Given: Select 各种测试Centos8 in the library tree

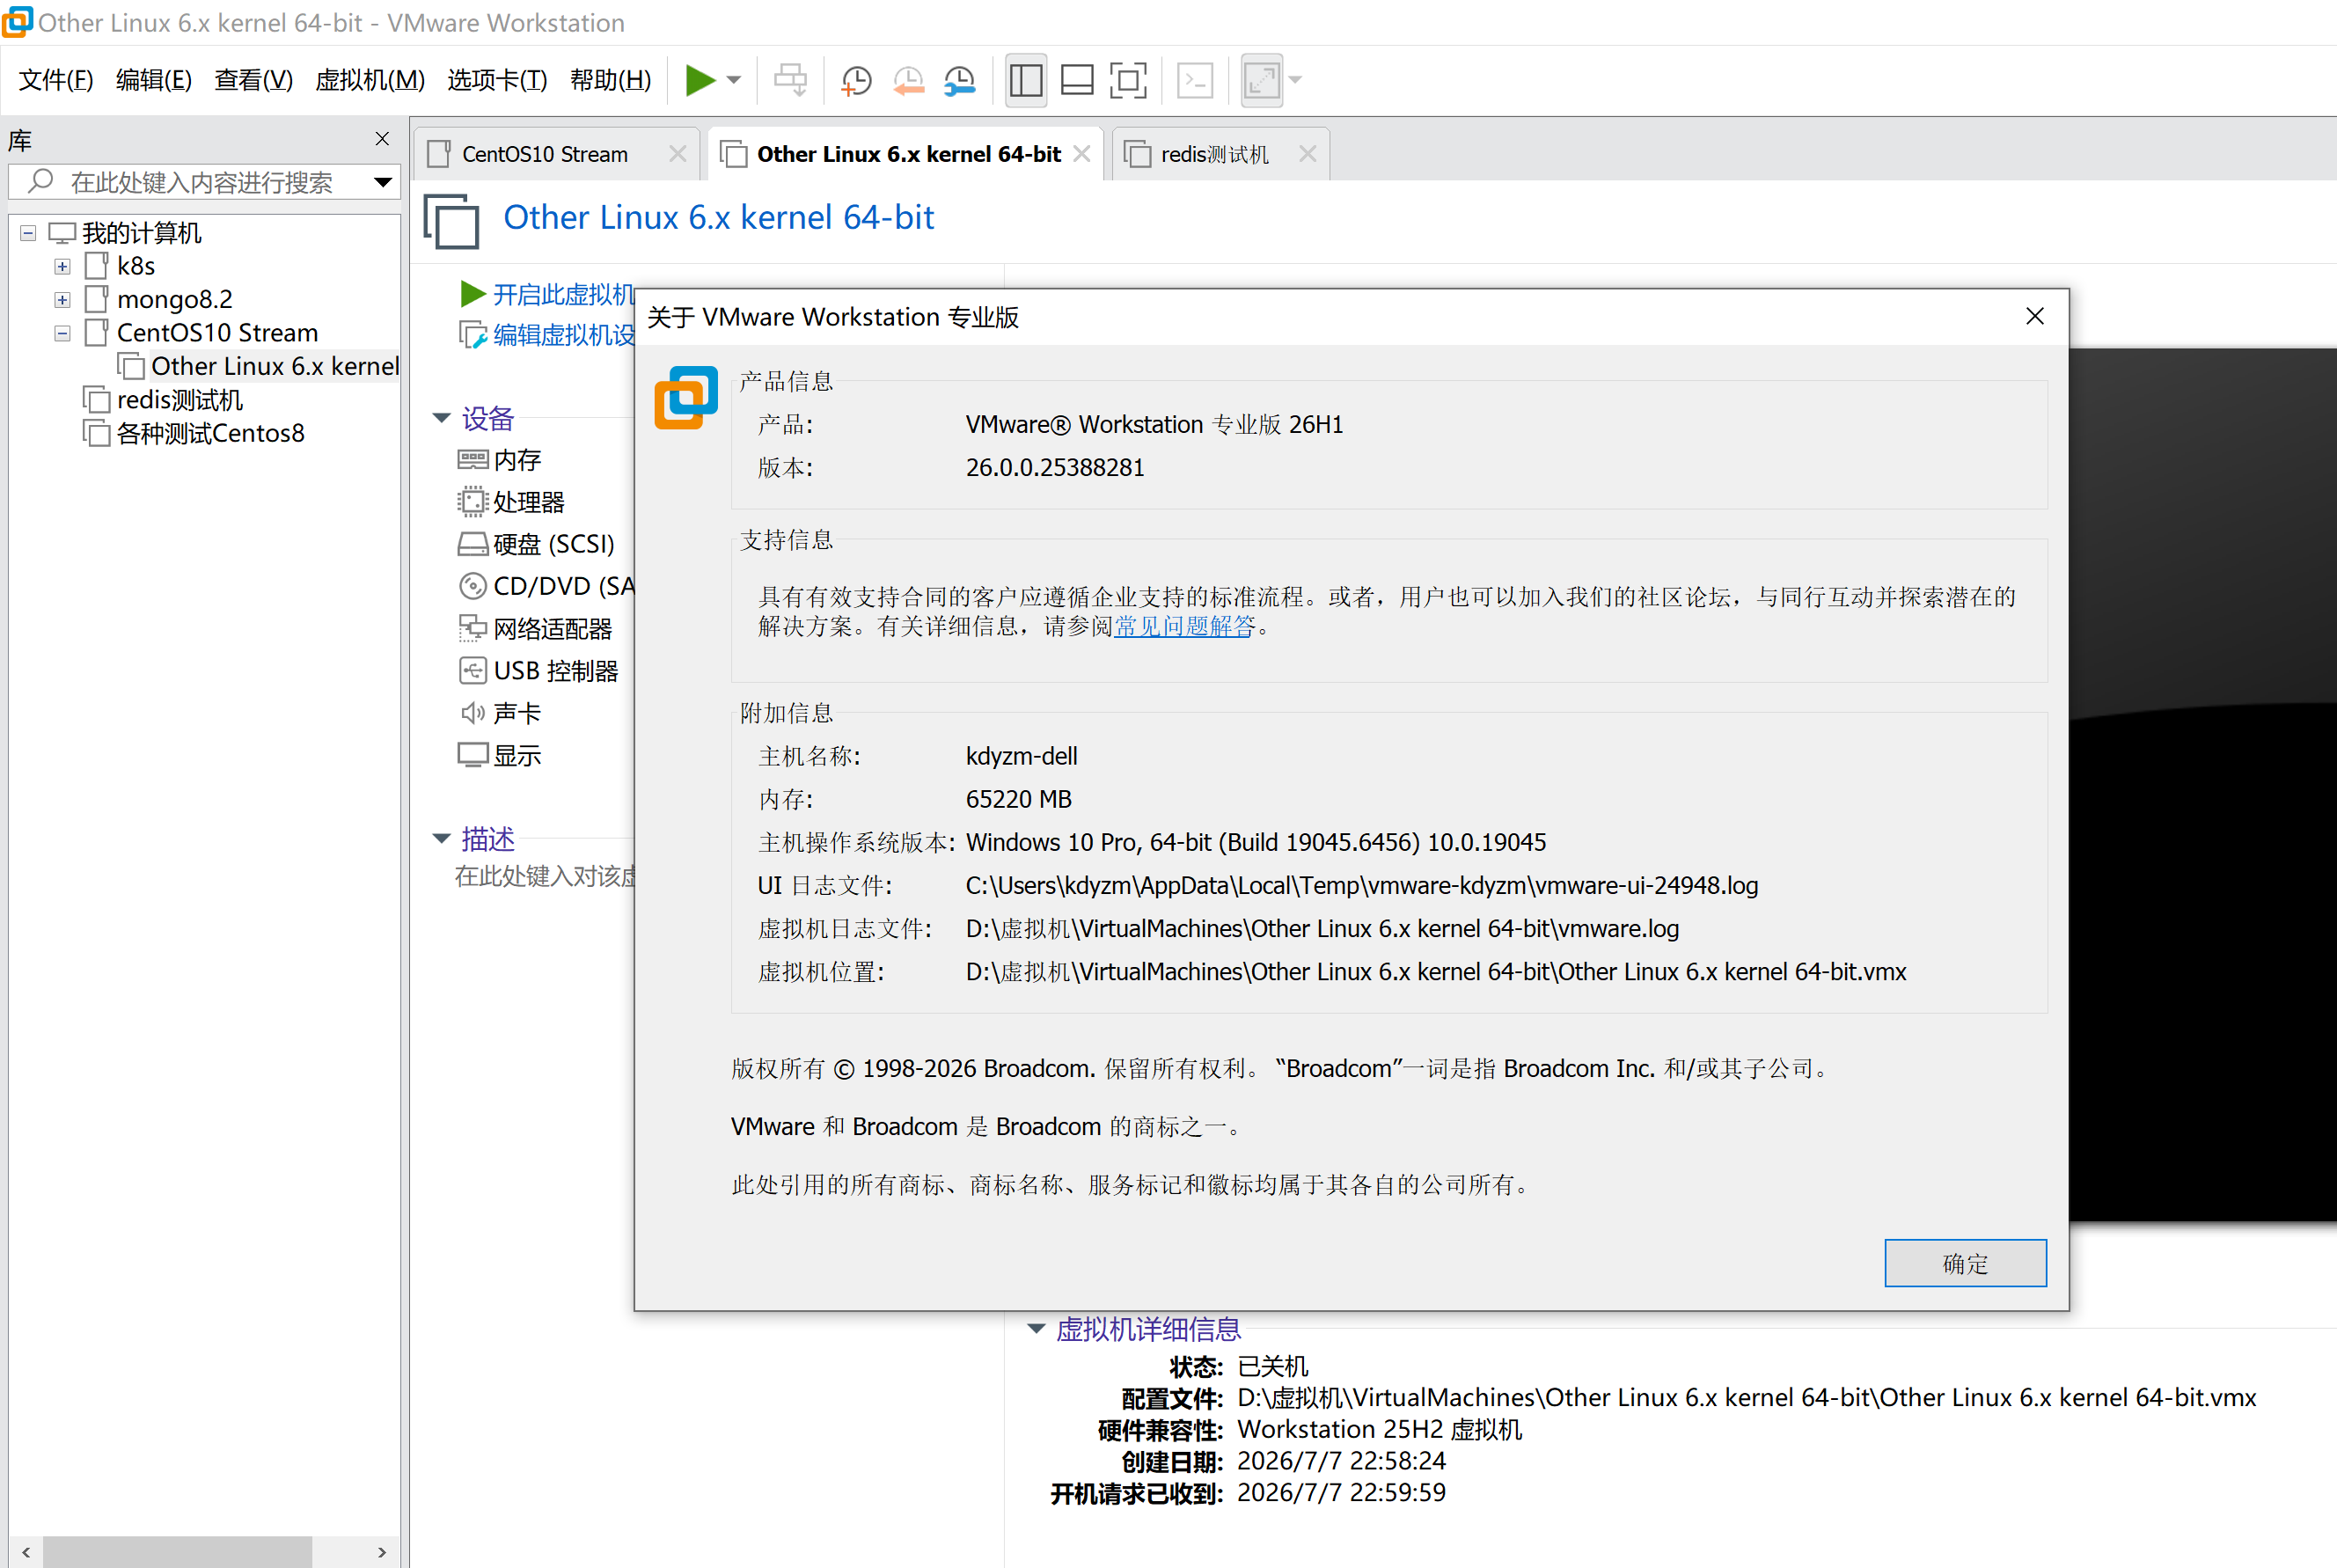Looking at the screenshot, I should 210,433.
